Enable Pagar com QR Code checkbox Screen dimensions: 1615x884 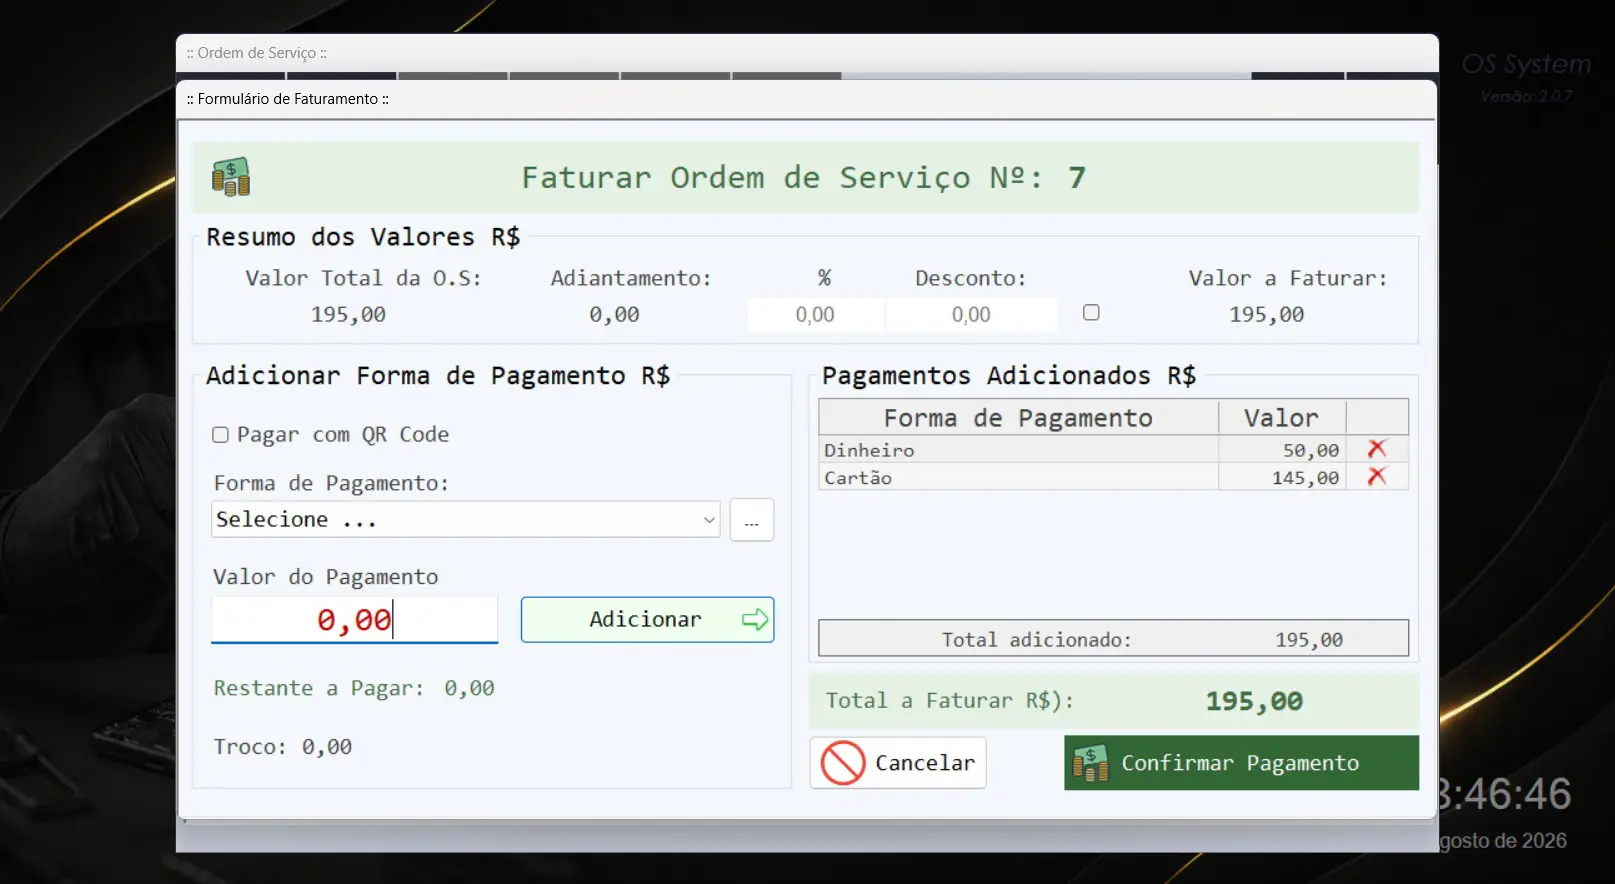[x=220, y=435]
